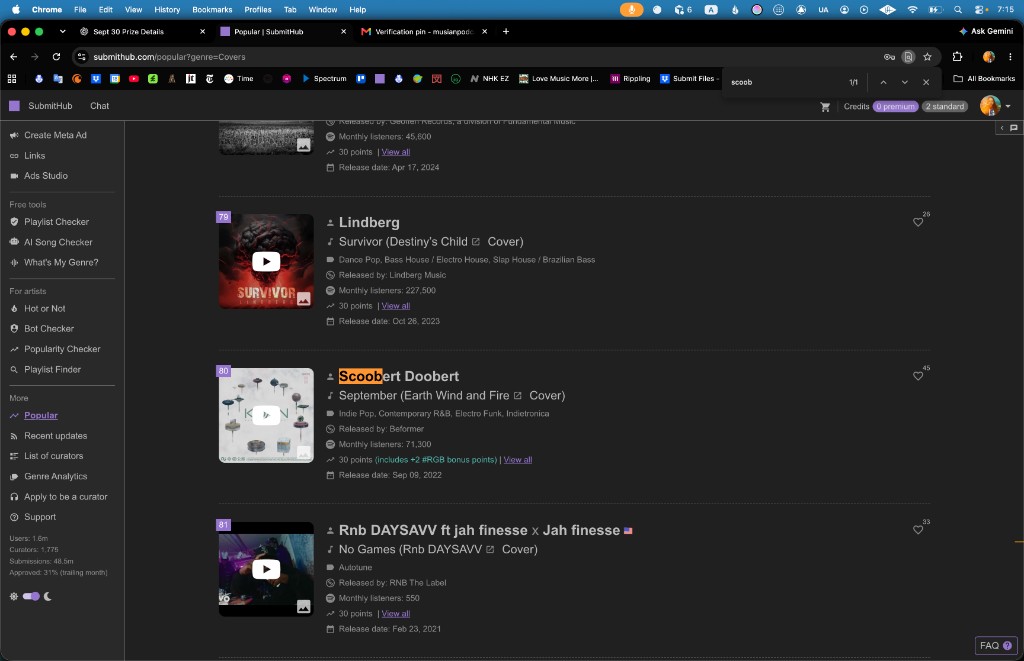Open the FAQ button
The width and height of the screenshot is (1024, 661).
(x=996, y=645)
